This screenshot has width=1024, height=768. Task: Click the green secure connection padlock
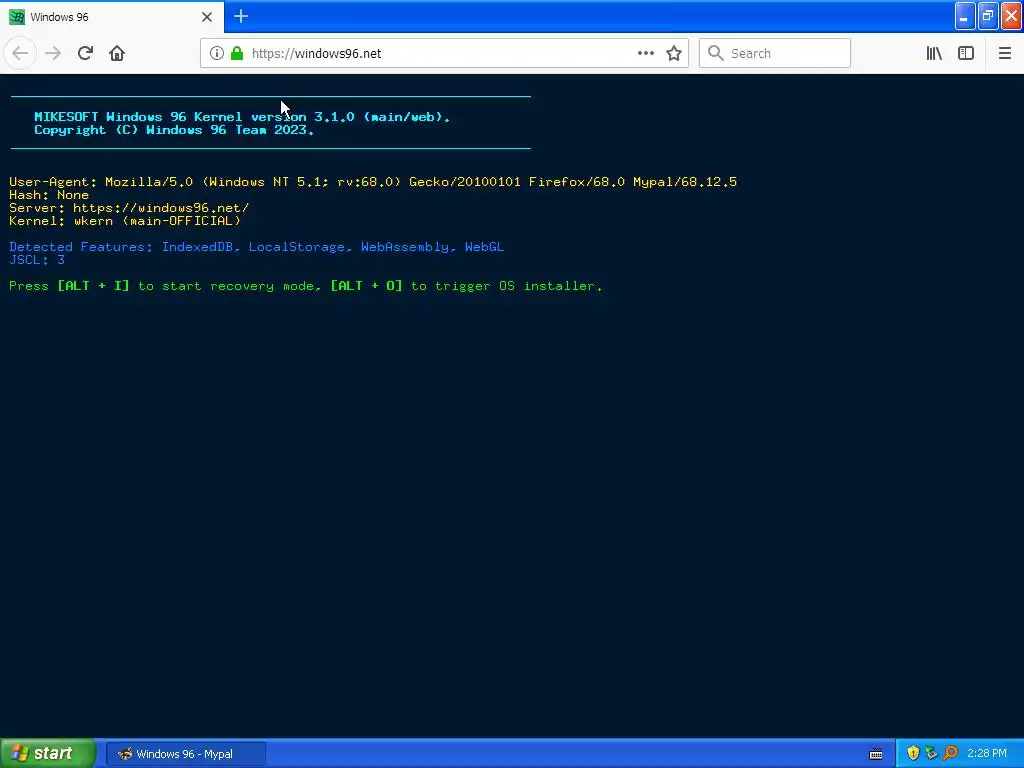pos(237,53)
